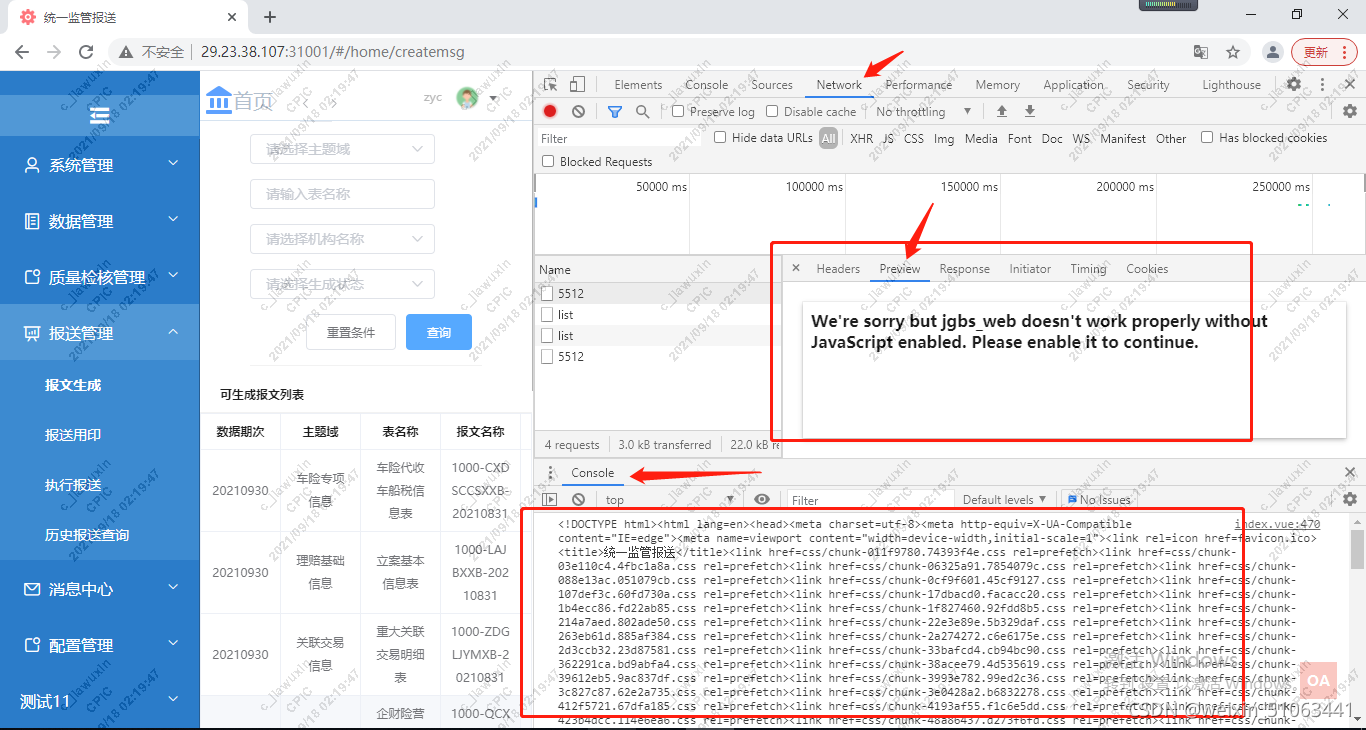1366x730 pixels.
Task: Expand 质量检核管理 menu
Action: coord(100,277)
